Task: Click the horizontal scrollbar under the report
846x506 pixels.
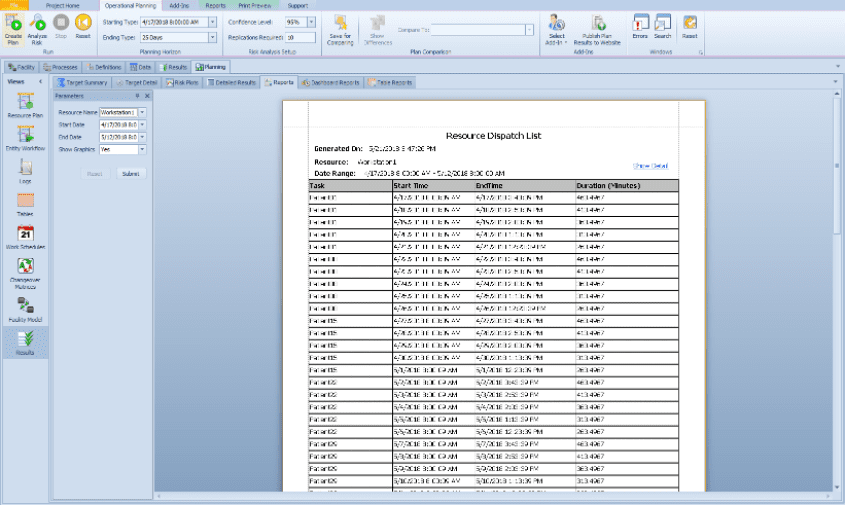Action: point(494,496)
